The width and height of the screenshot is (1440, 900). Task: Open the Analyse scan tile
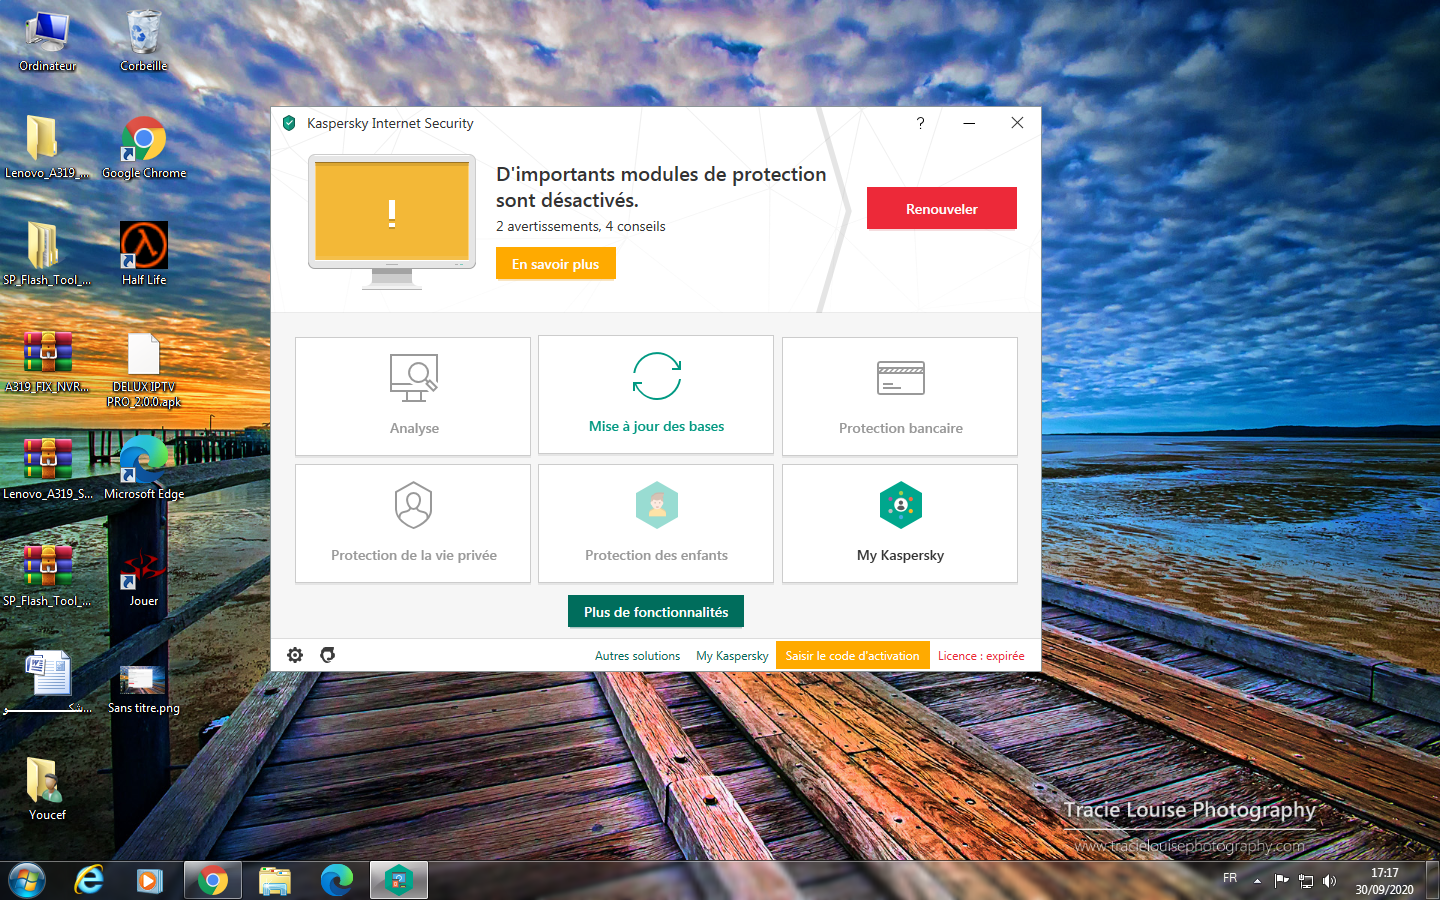pyautogui.click(x=413, y=396)
